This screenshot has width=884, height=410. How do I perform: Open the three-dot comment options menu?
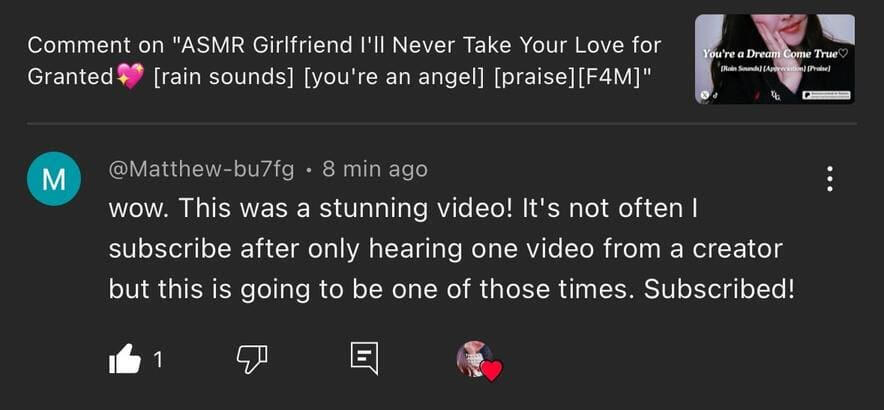tap(828, 179)
